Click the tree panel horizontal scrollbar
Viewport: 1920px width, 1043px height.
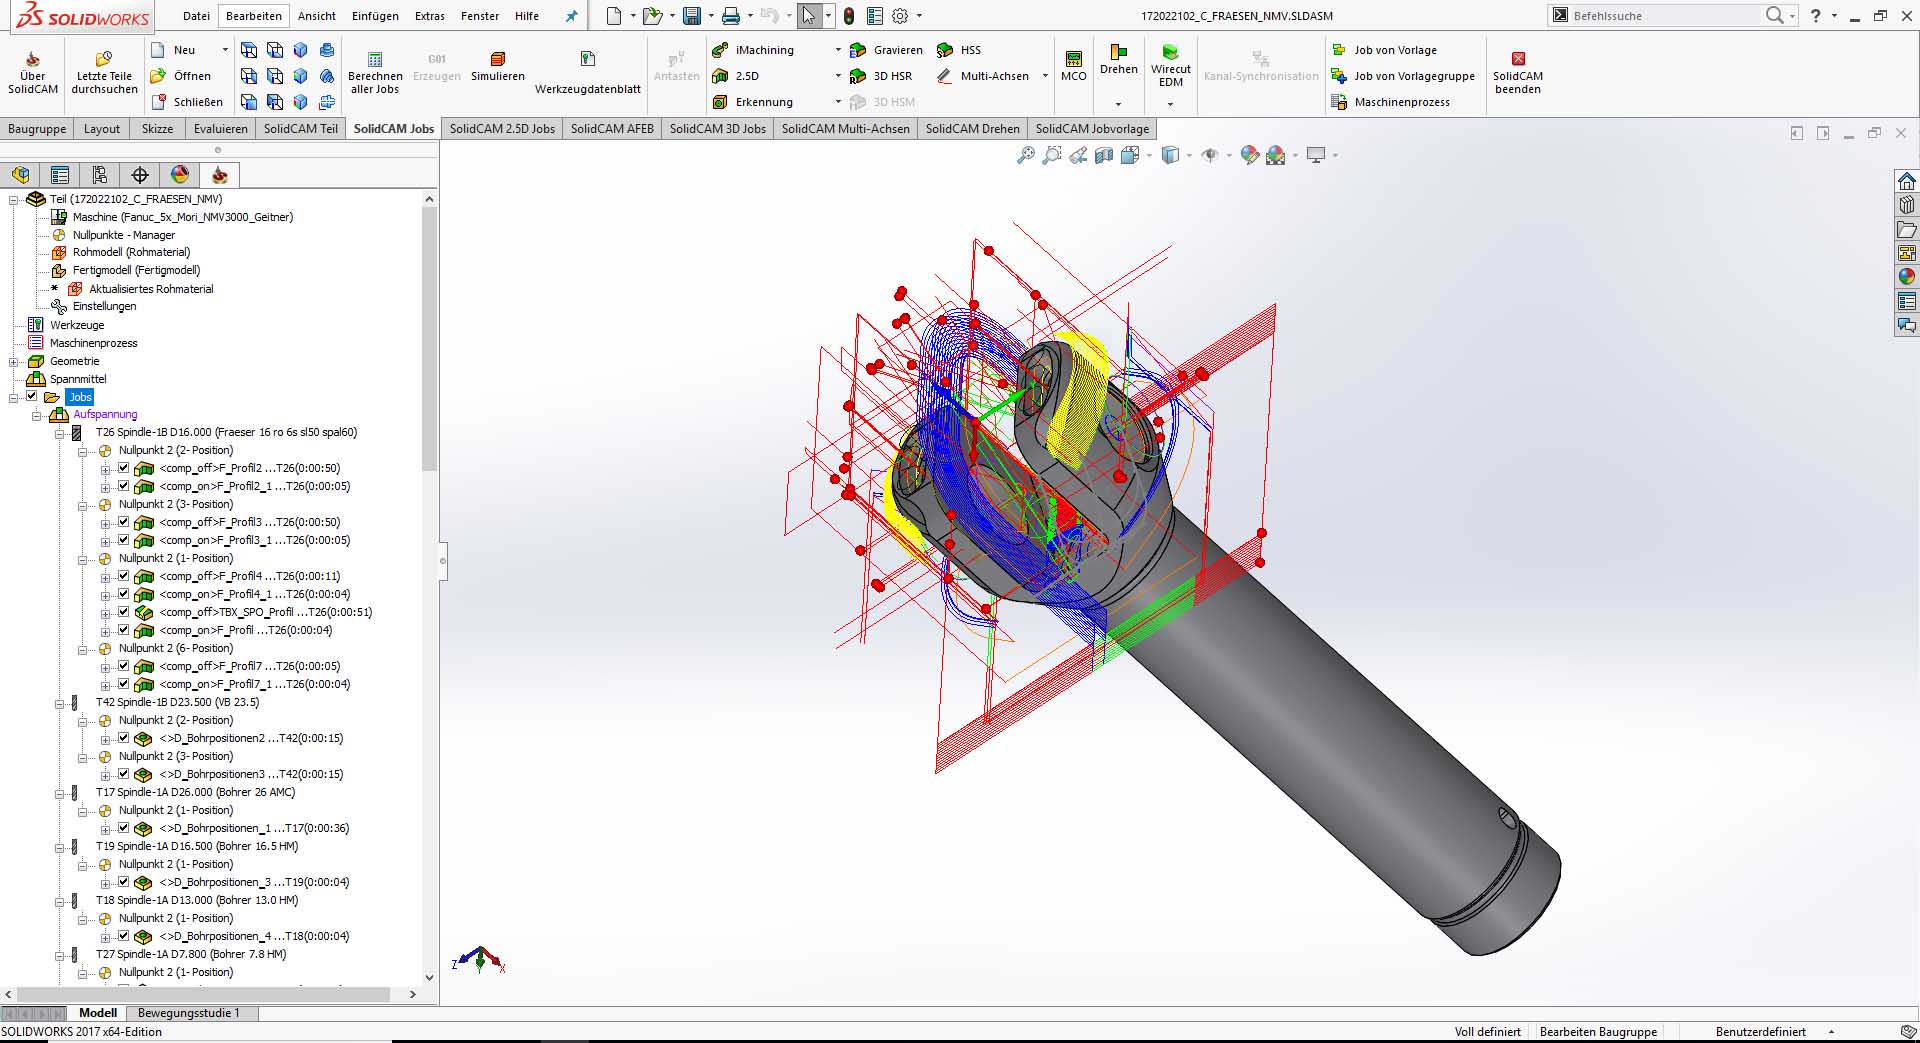[203, 994]
